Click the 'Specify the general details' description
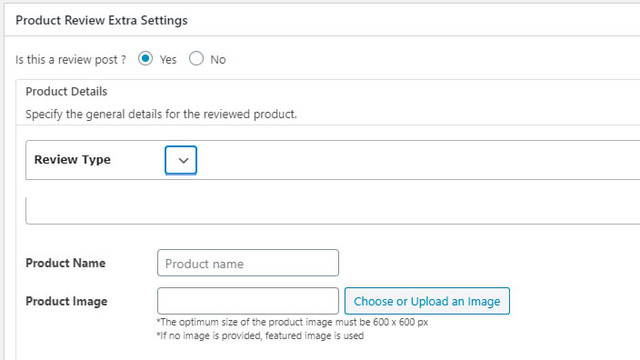 (161, 114)
